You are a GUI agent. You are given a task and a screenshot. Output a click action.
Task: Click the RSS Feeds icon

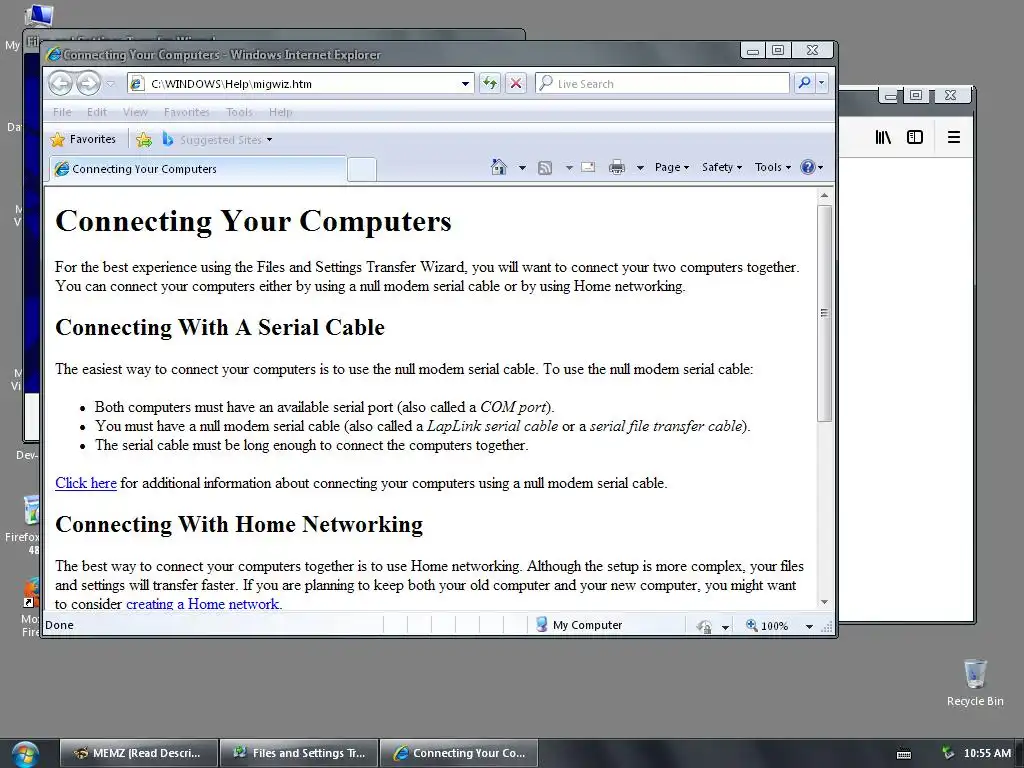point(545,168)
